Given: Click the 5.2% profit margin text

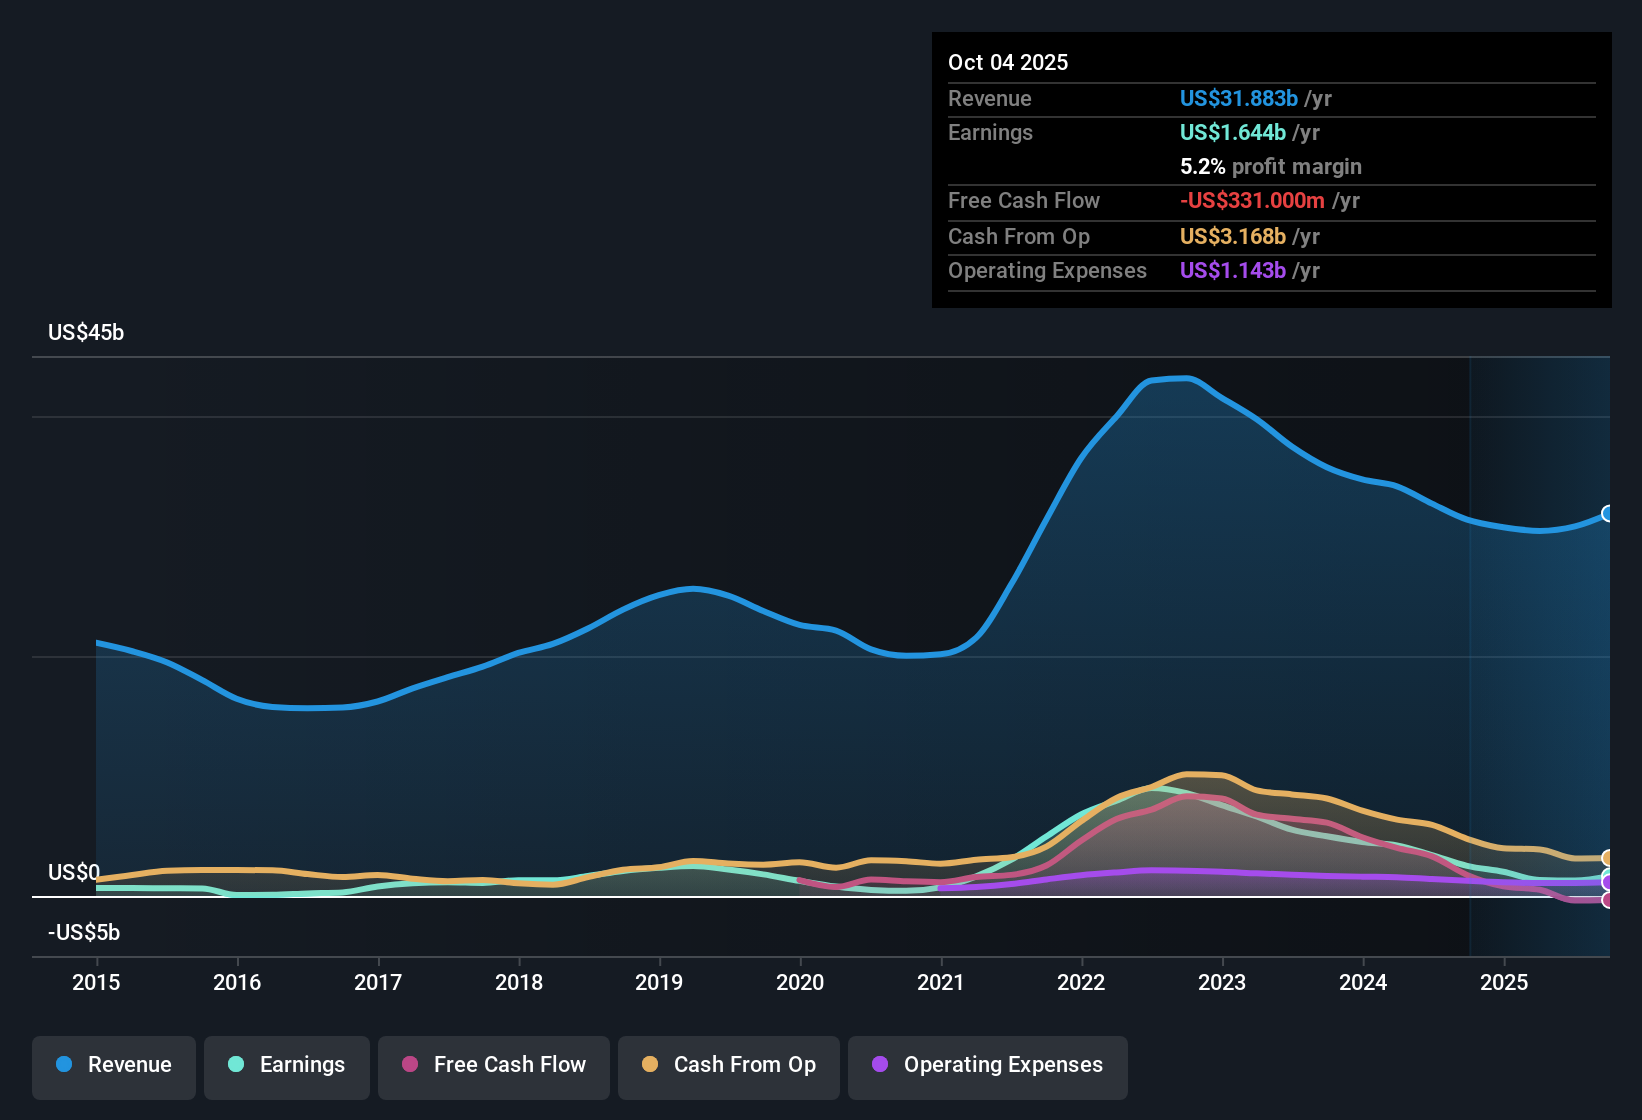Looking at the screenshot, I should point(1271,166).
